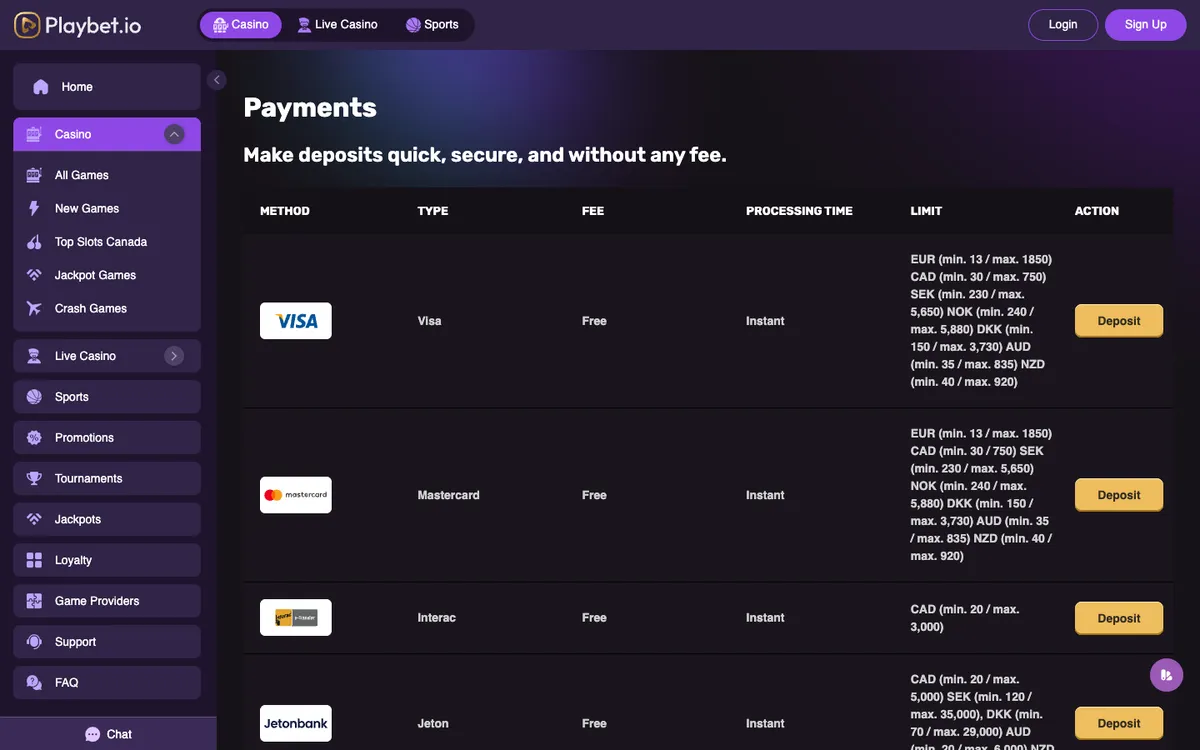This screenshot has width=1200, height=750.
Task: Switch to the Live Casino tab
Action: click(x=337, y=25)
